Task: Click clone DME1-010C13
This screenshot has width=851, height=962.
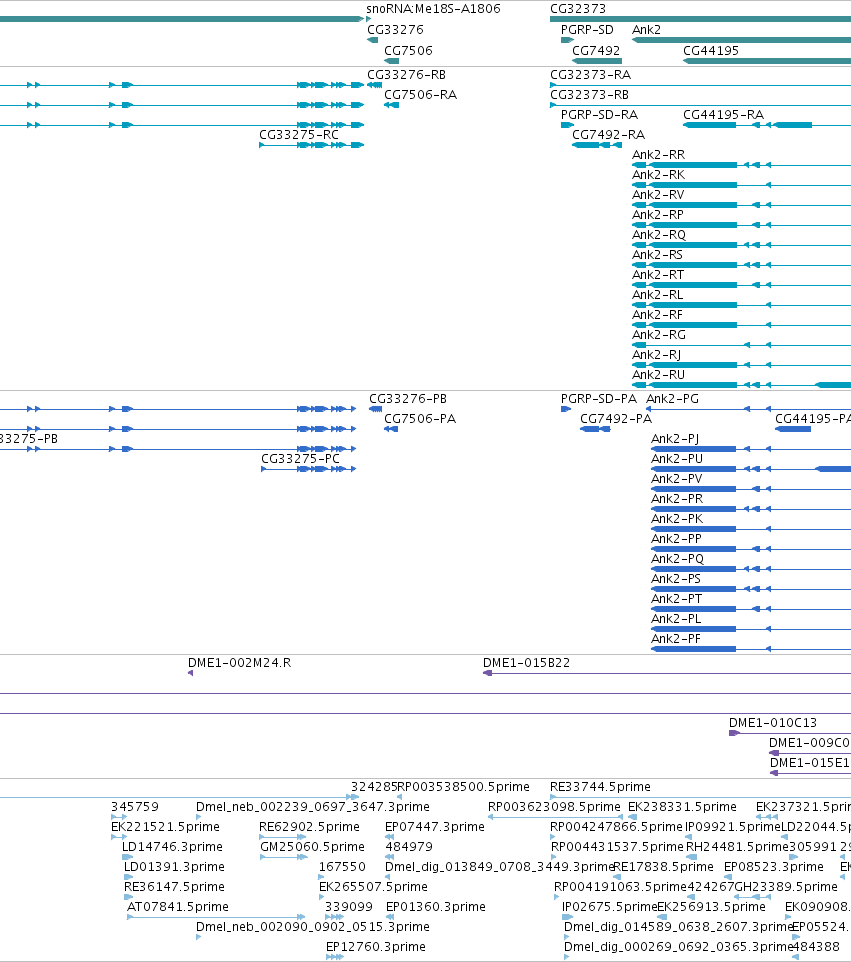Action: [772, 723]
